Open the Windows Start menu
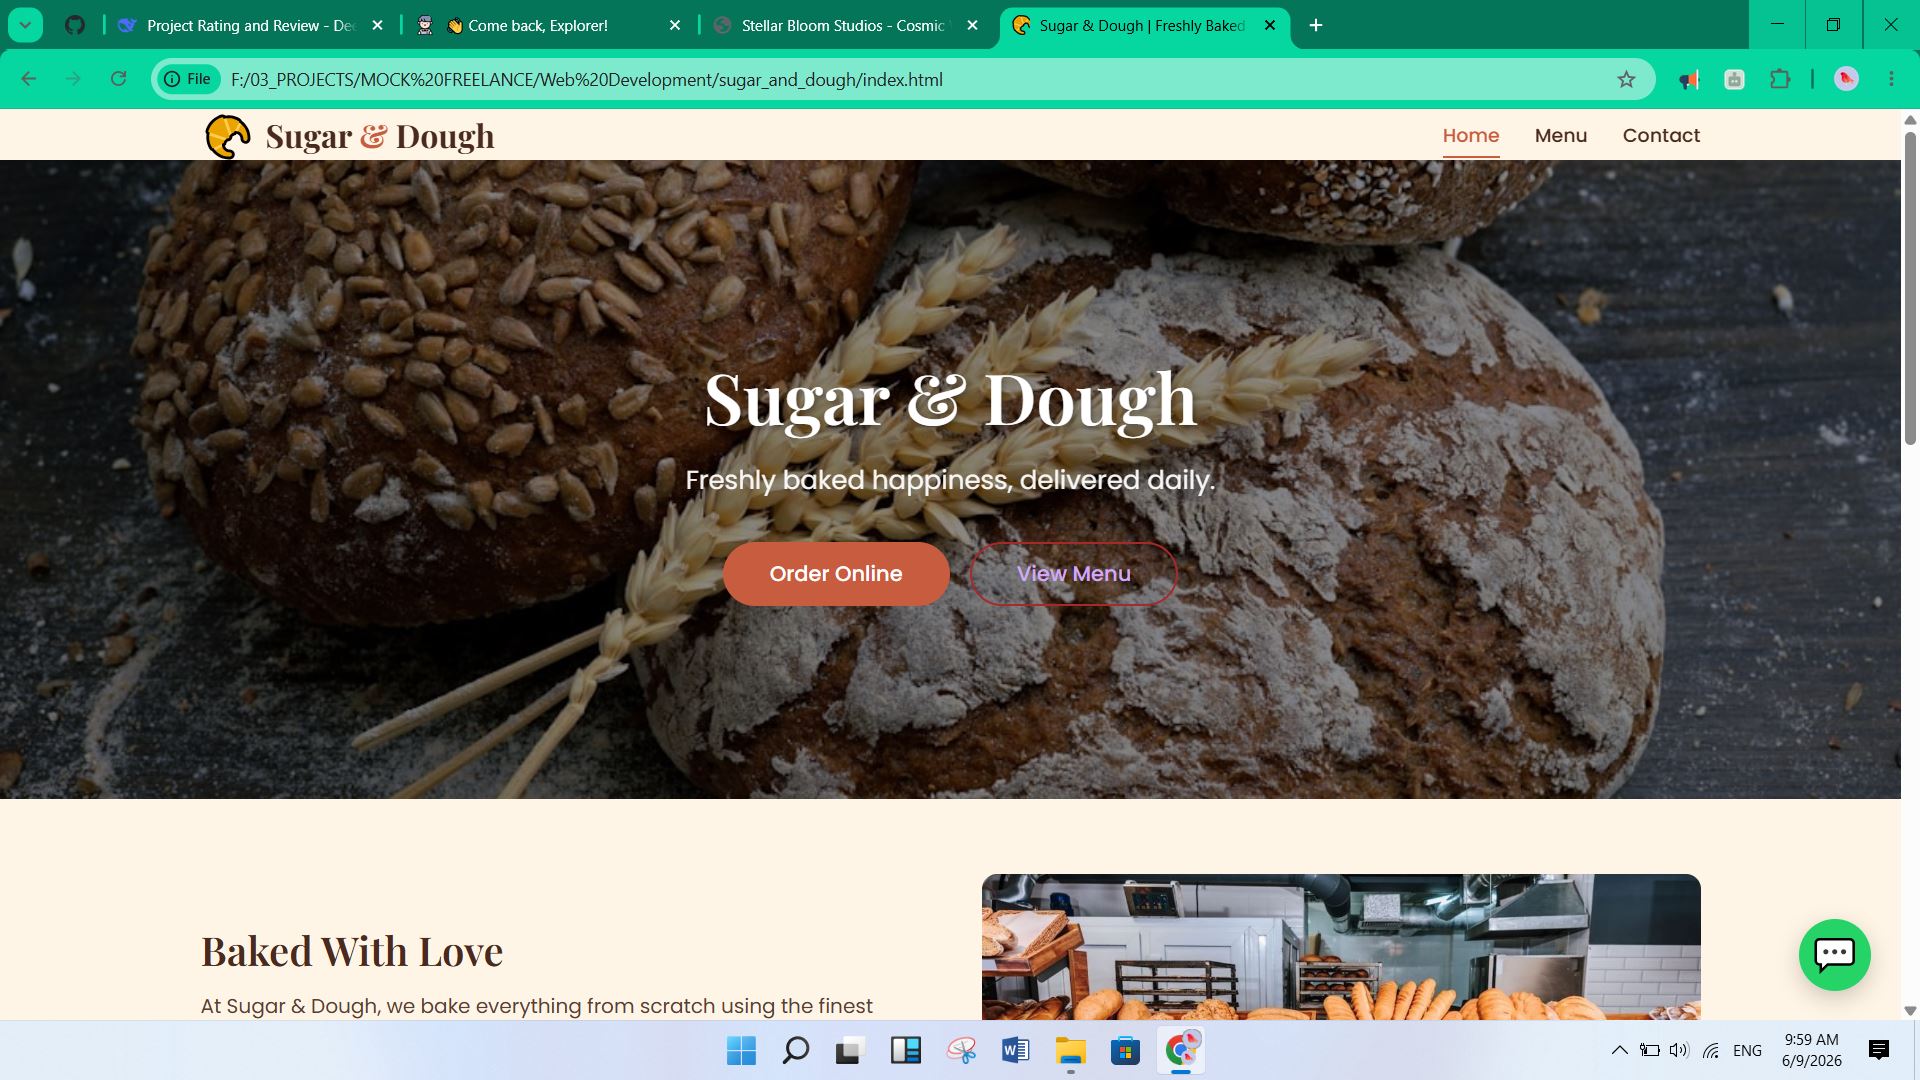 pos(741,1051)
